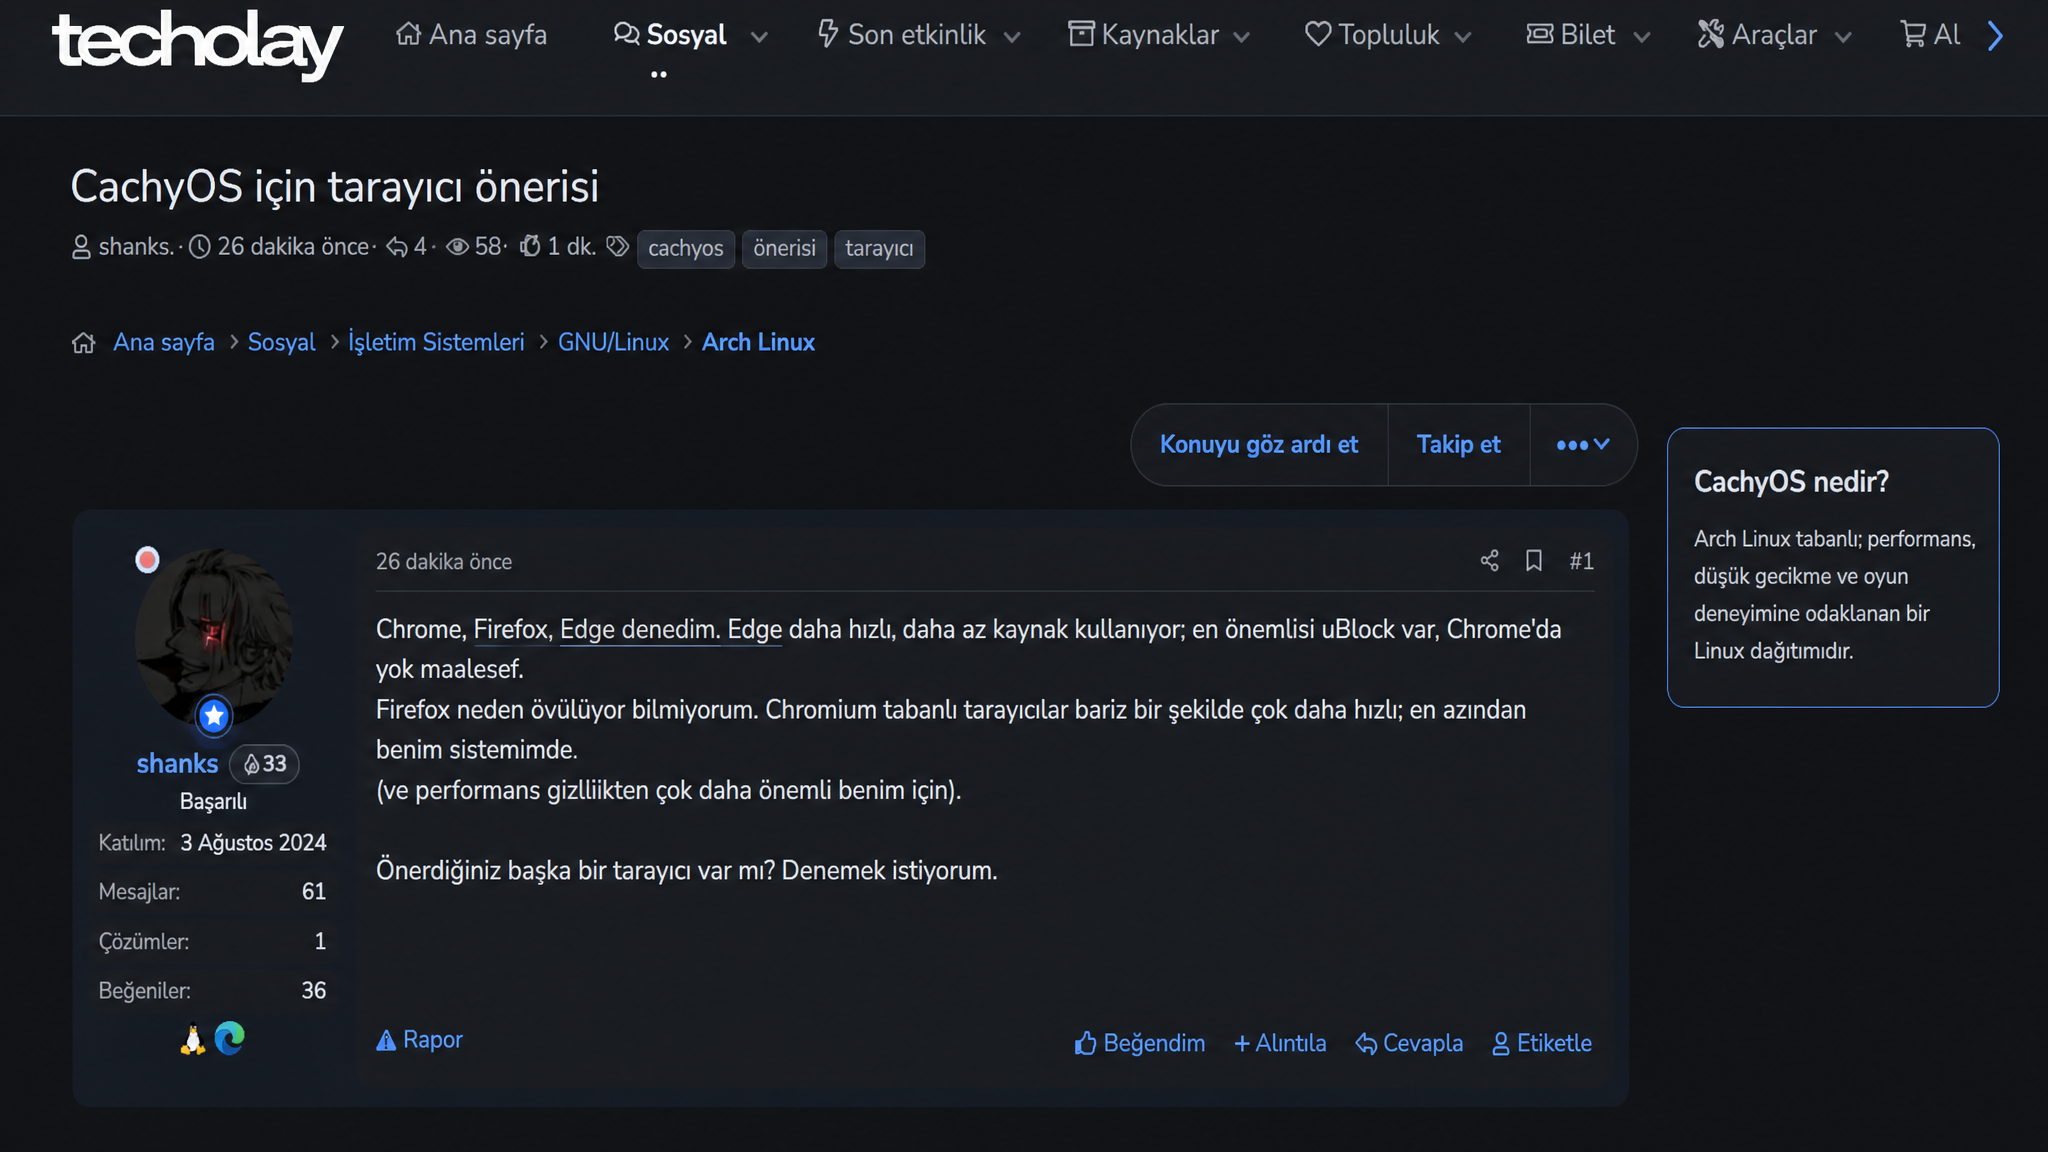Viewport: 2048px width, 1152px height.
Task: Open shanks username in post sidebar
Action: [x=177, y=764]
